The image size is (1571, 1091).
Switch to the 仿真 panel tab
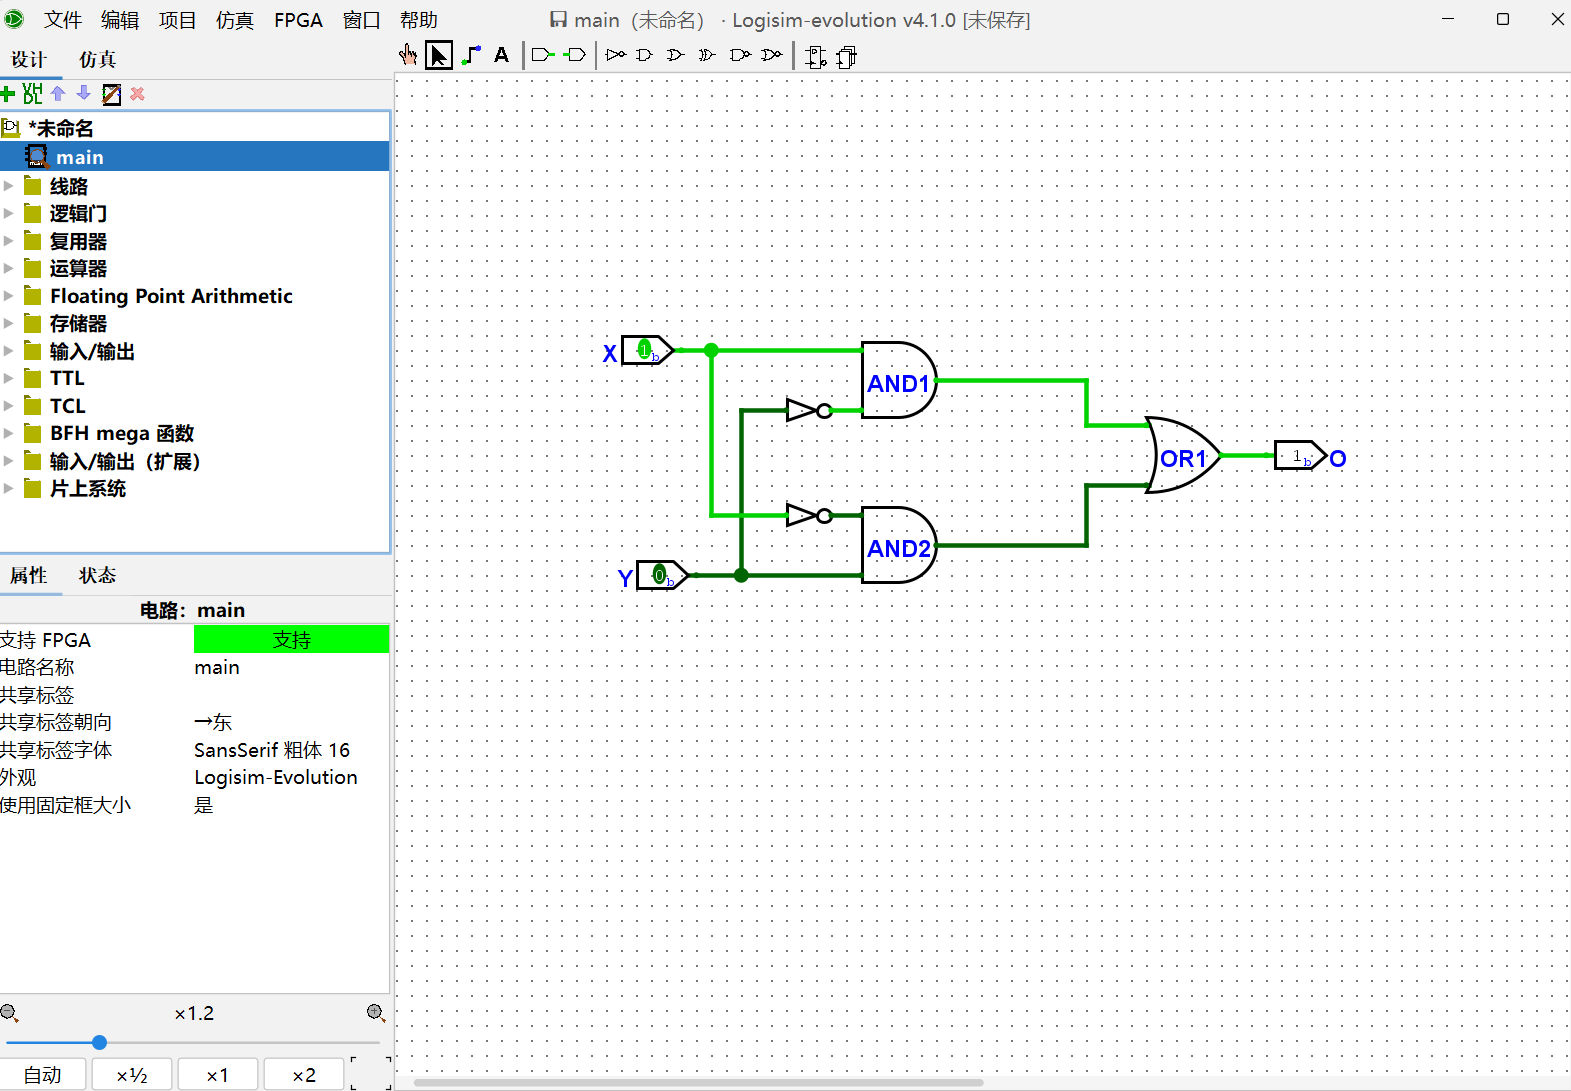[98, 60]
